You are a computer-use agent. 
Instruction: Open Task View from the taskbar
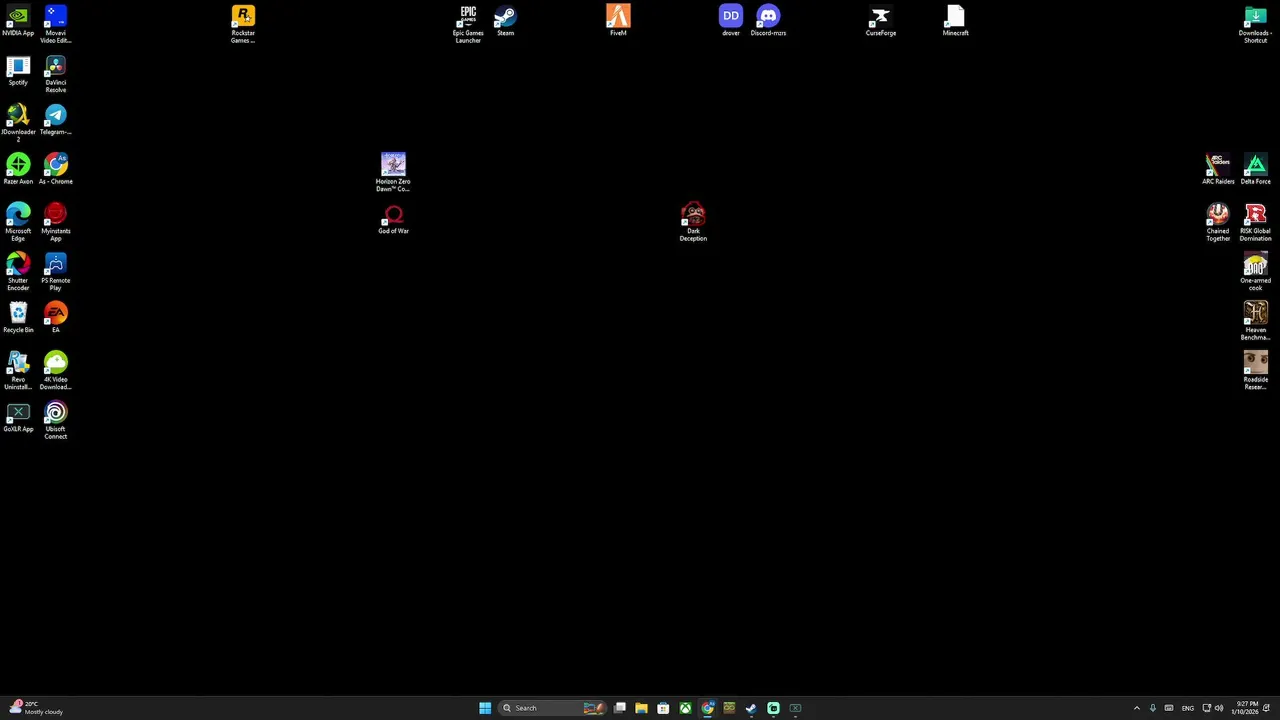click(x=620, y=708)
